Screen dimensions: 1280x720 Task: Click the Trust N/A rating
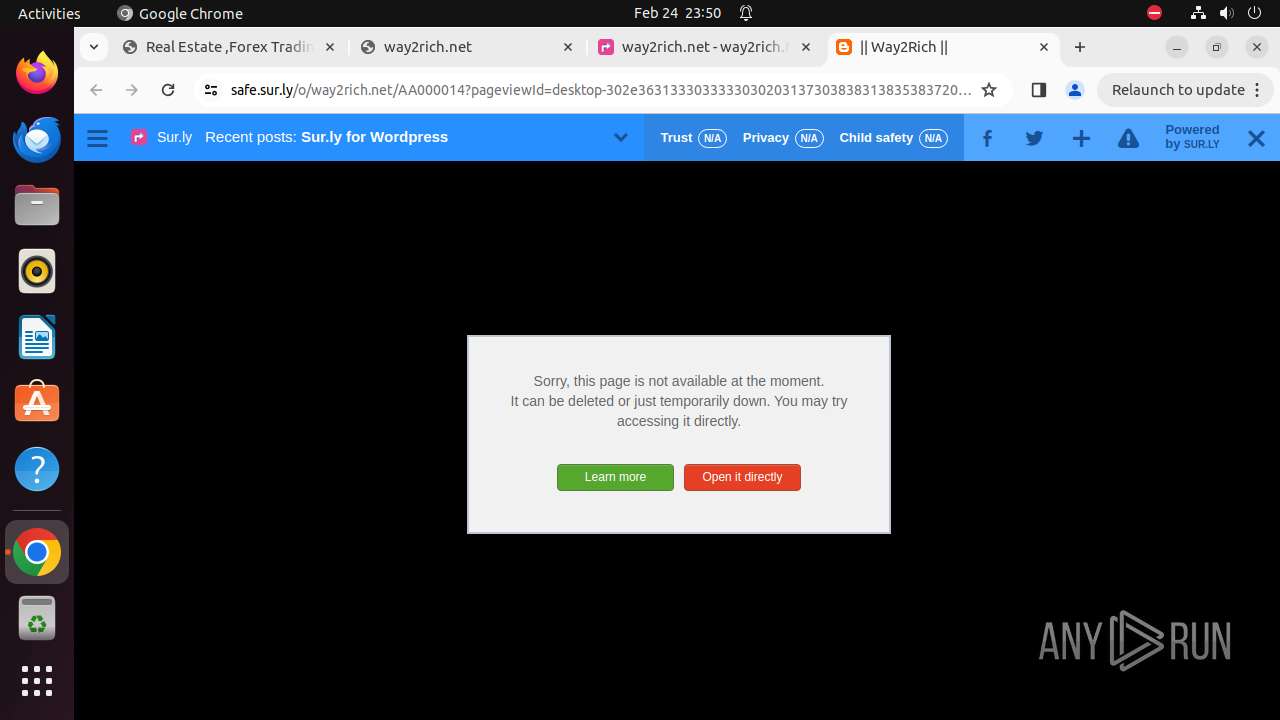tap(693, 138)
